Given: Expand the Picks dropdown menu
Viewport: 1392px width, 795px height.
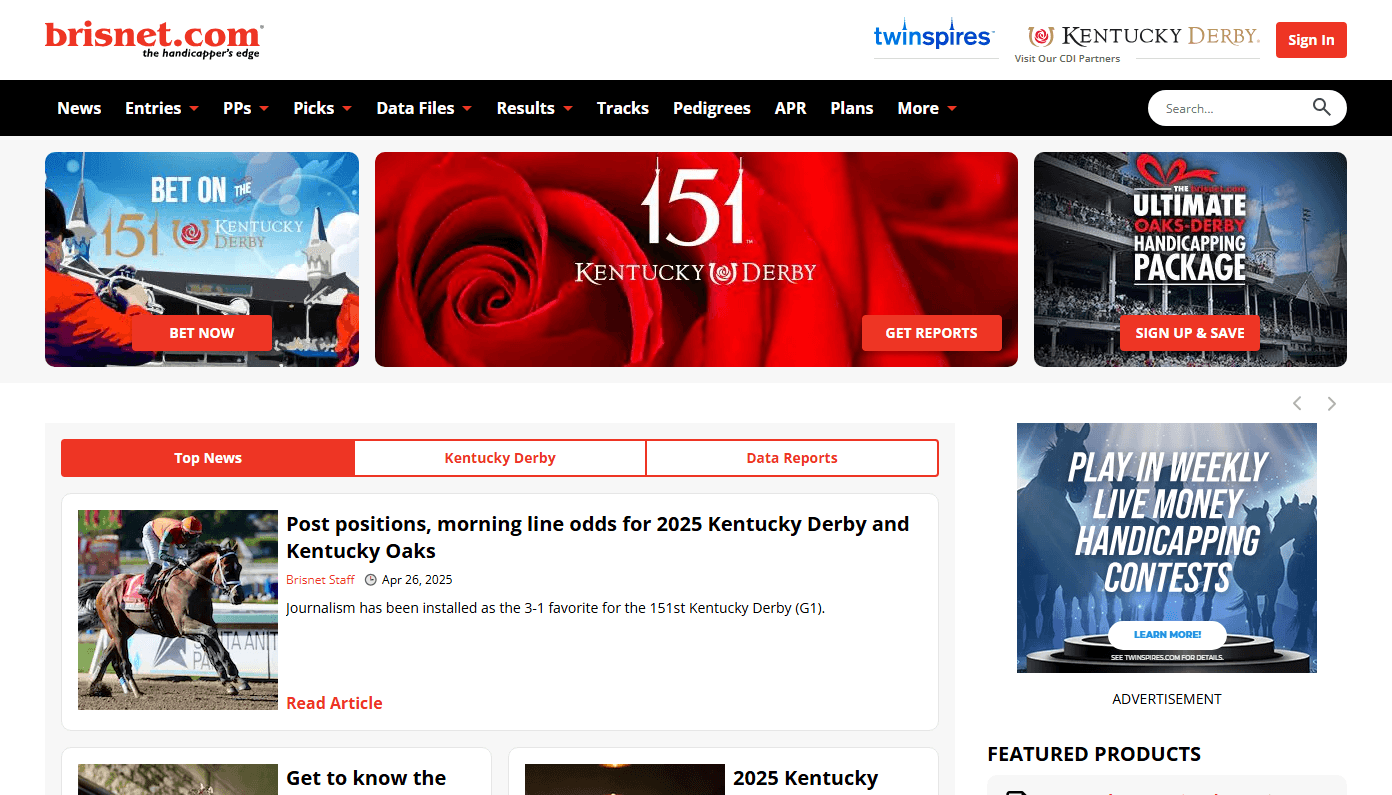Looking at the screenshot, I should click(x=322, y=108).
